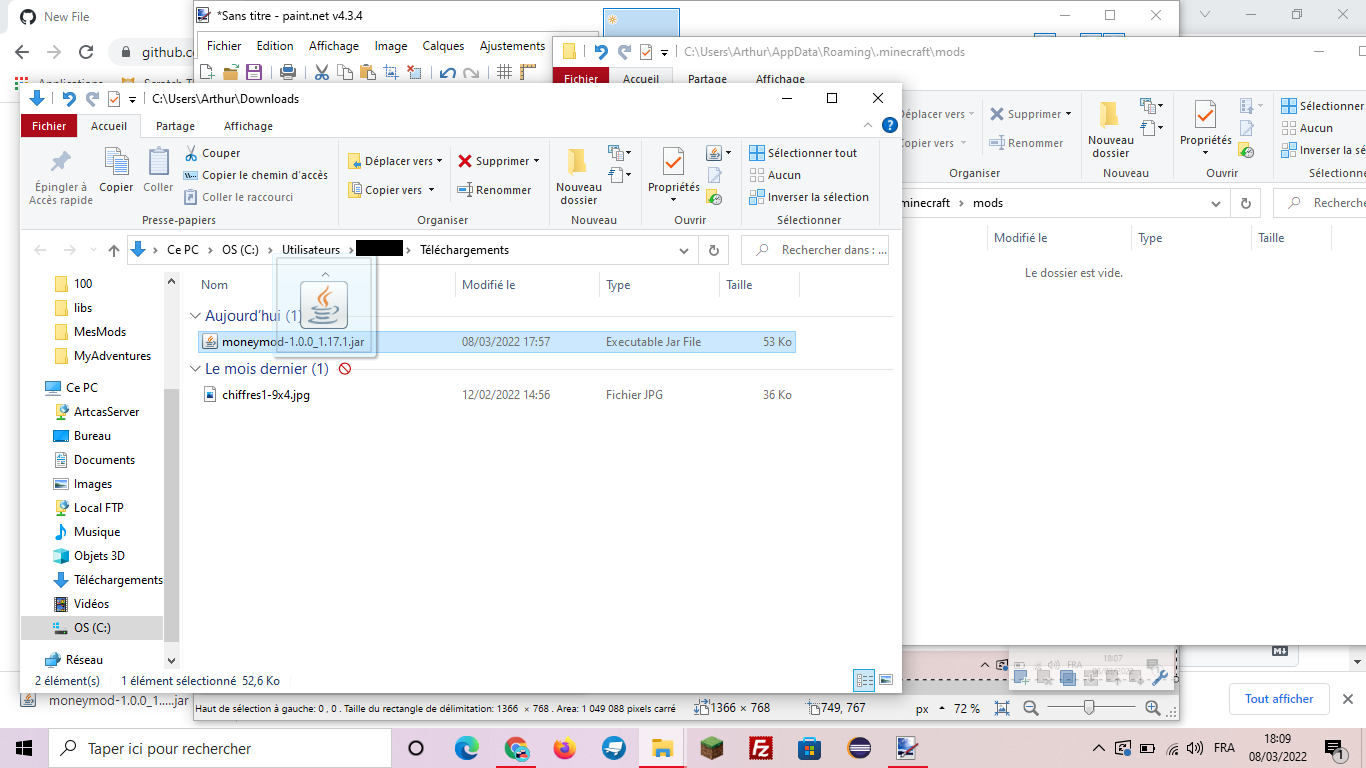Click Sélectionner tout in Downloads ribbon
Image resolution: width=1366 pixels, height=768 pixels.
coord(804,153)
